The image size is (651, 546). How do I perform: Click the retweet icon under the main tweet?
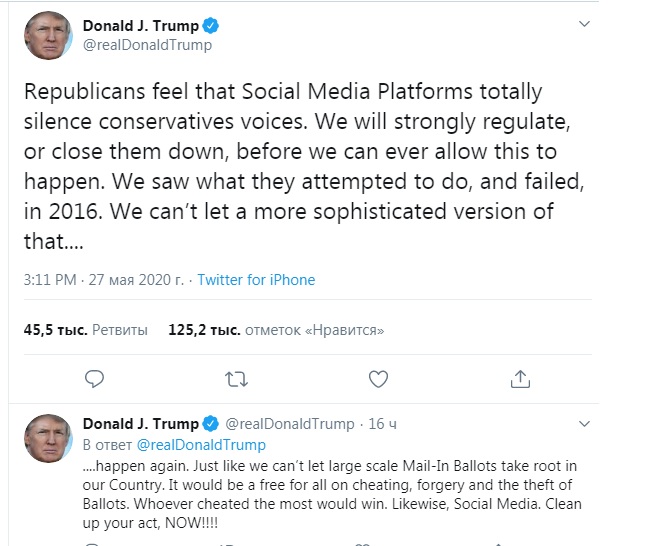[236, 378]
